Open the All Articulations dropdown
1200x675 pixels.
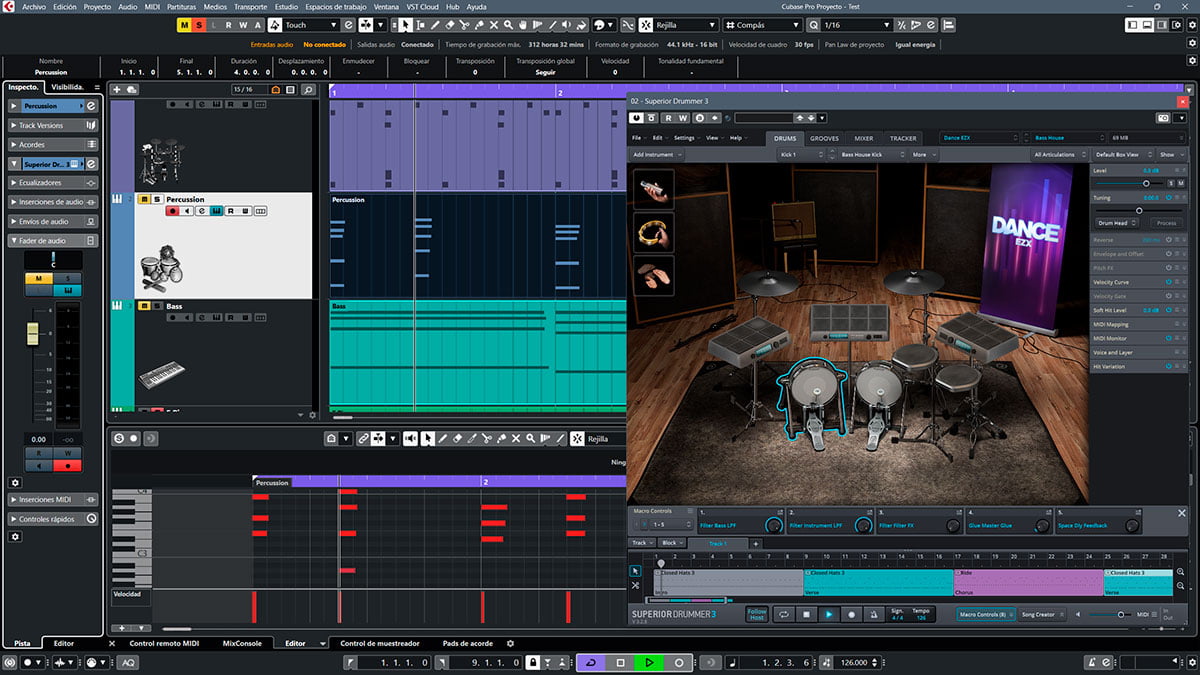tap(1058, 155)
